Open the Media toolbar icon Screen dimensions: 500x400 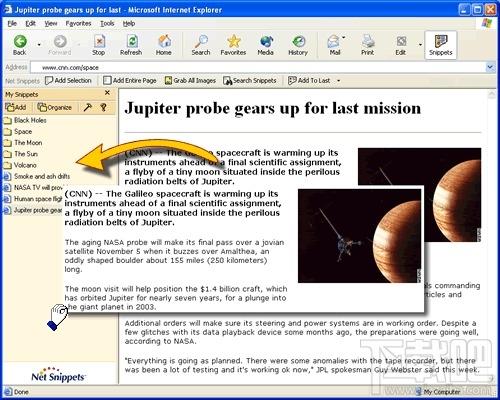266,45
